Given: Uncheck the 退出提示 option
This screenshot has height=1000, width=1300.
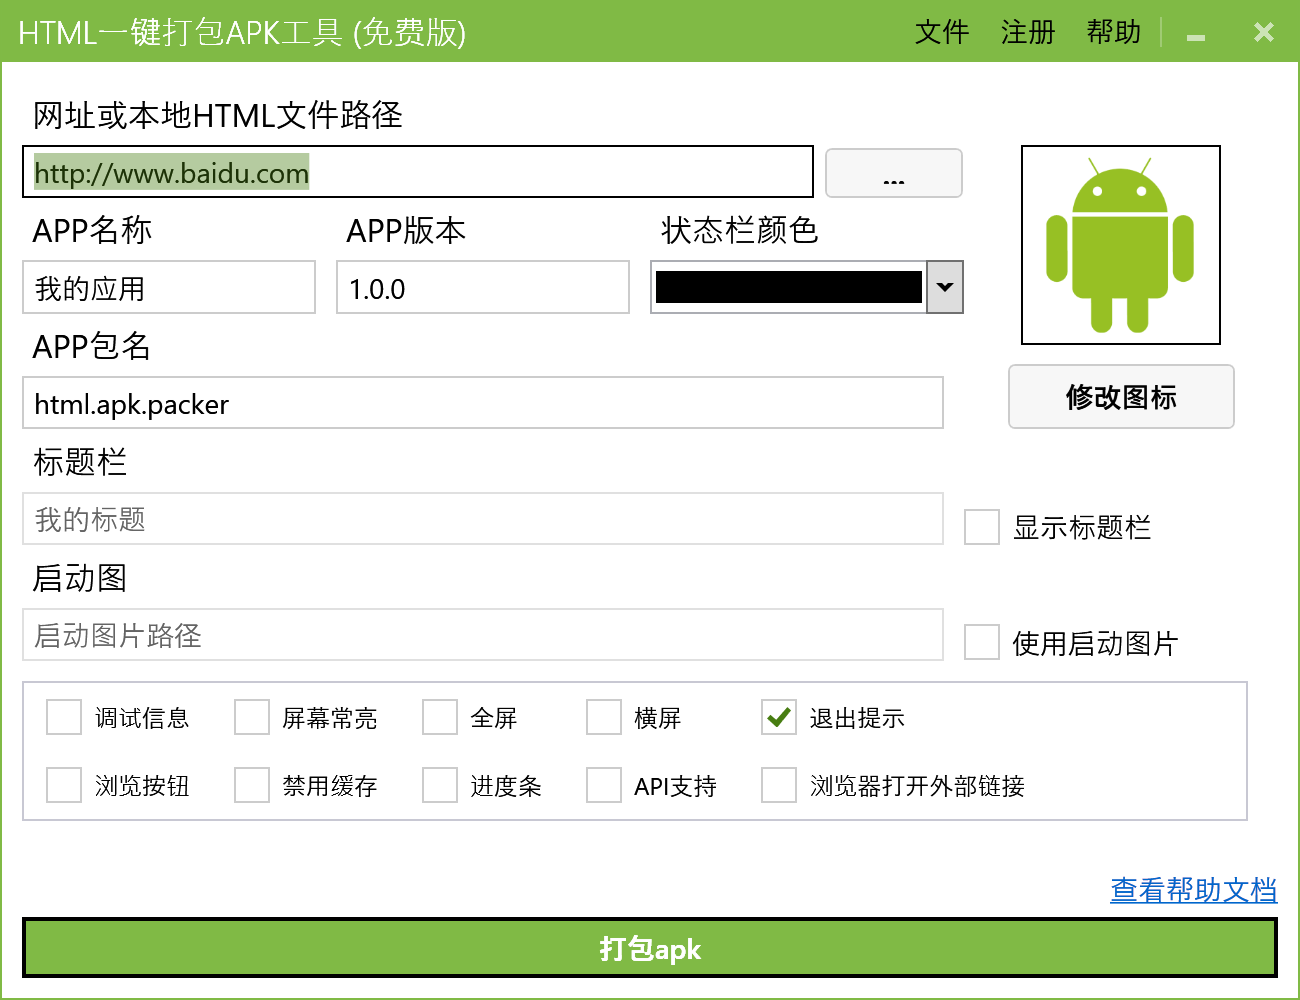Looking at the screenshot, I should (778, 717).
